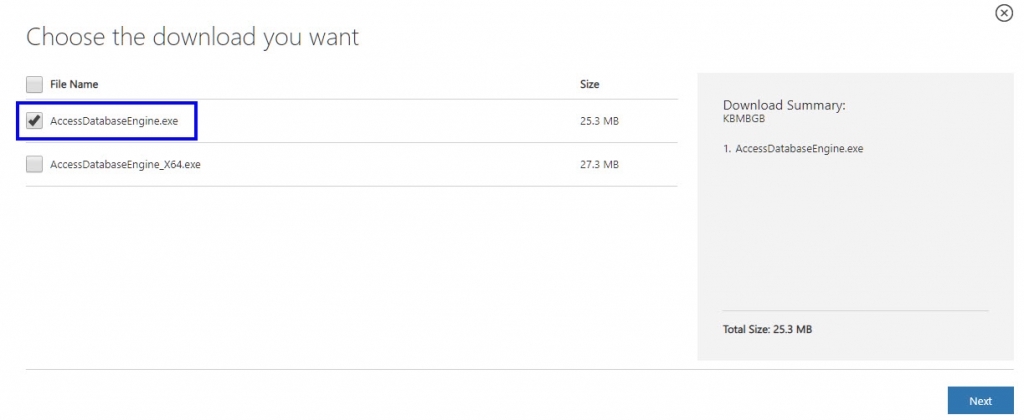Image resolution: width=1024 pixels, height=420 pixels.
Task: Select summary entry 1. AccessDatabaseEngine.exe
Action: click(793, 148)
